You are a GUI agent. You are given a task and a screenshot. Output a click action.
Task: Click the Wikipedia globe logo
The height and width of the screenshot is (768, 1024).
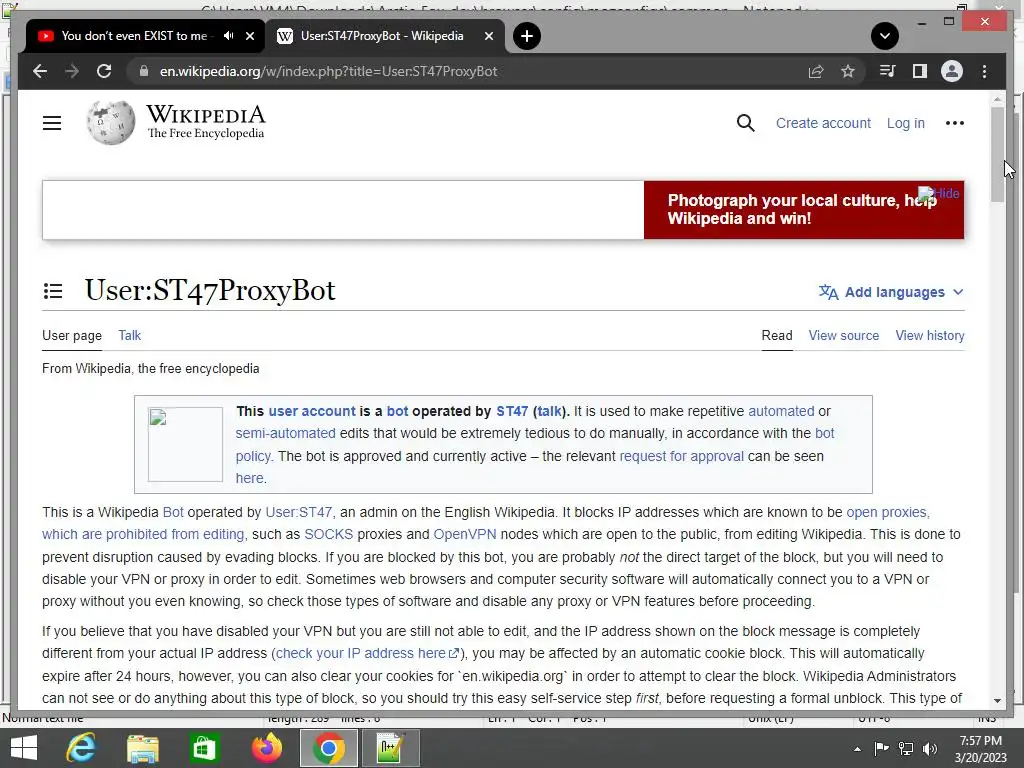click(x=110, y=123)
